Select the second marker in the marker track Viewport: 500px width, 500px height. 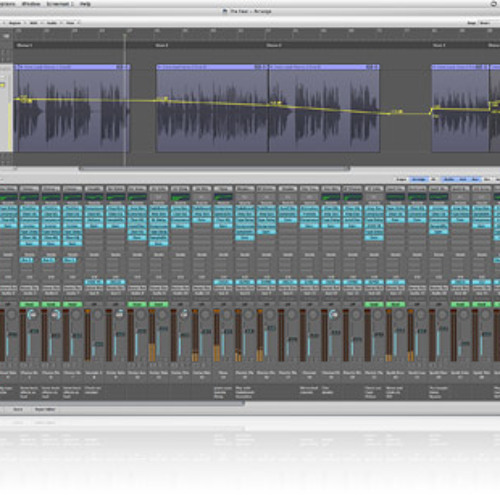coord(162,45)
